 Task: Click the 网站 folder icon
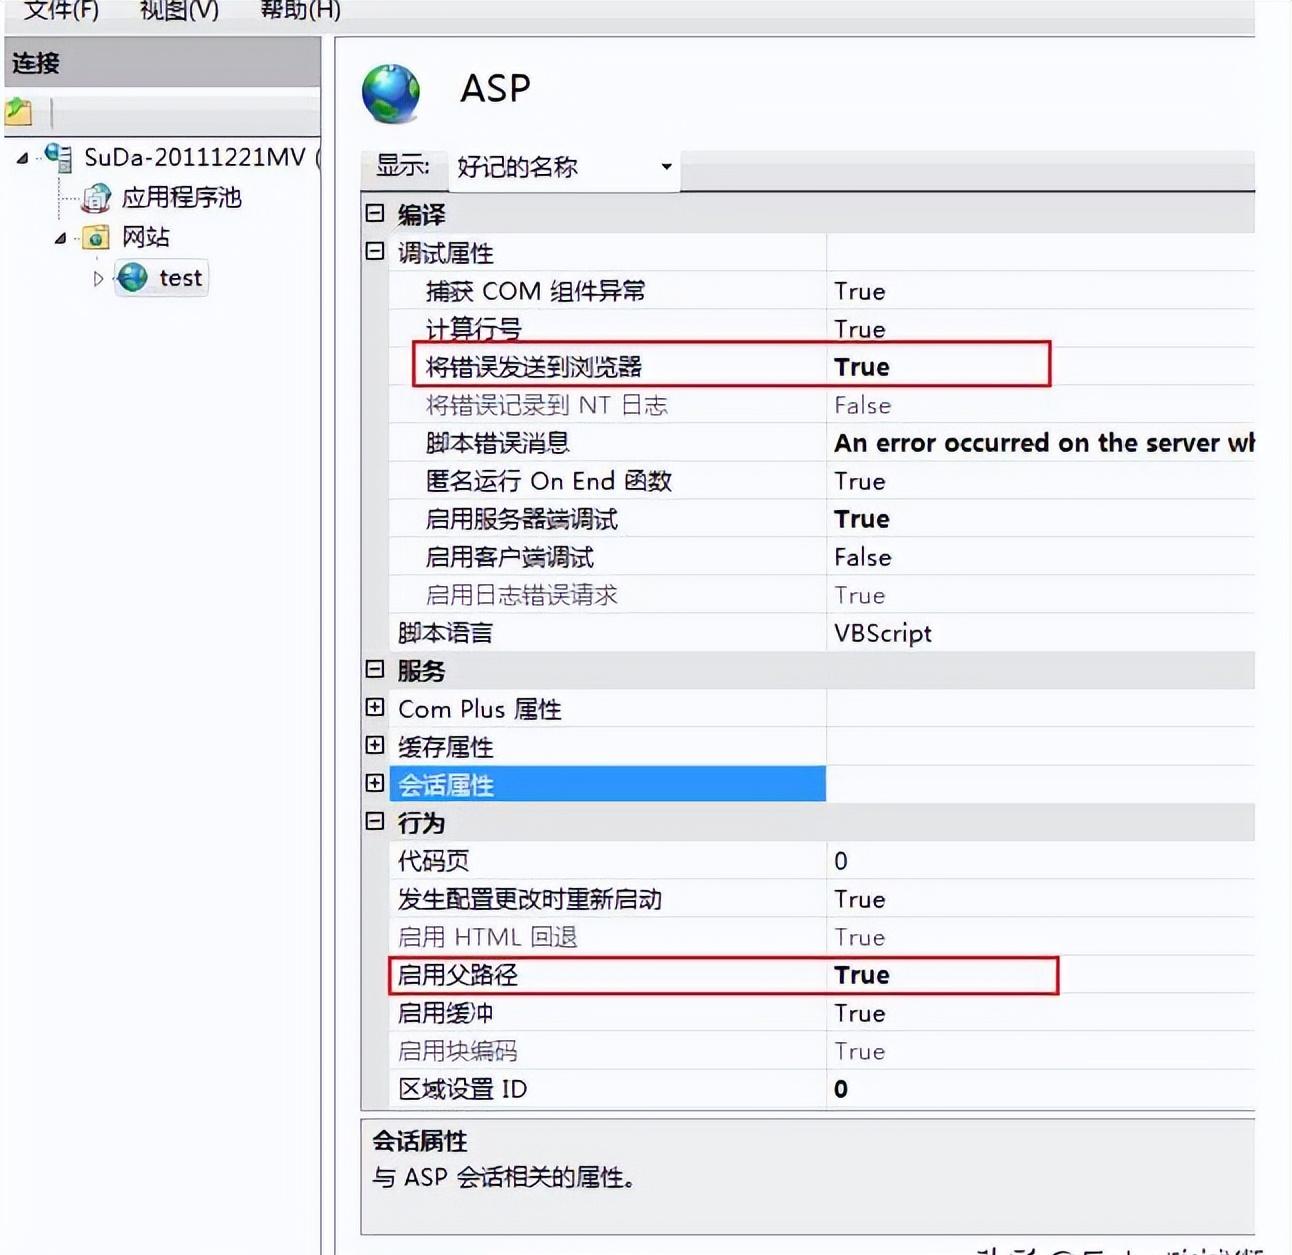(x=96, y=238)
